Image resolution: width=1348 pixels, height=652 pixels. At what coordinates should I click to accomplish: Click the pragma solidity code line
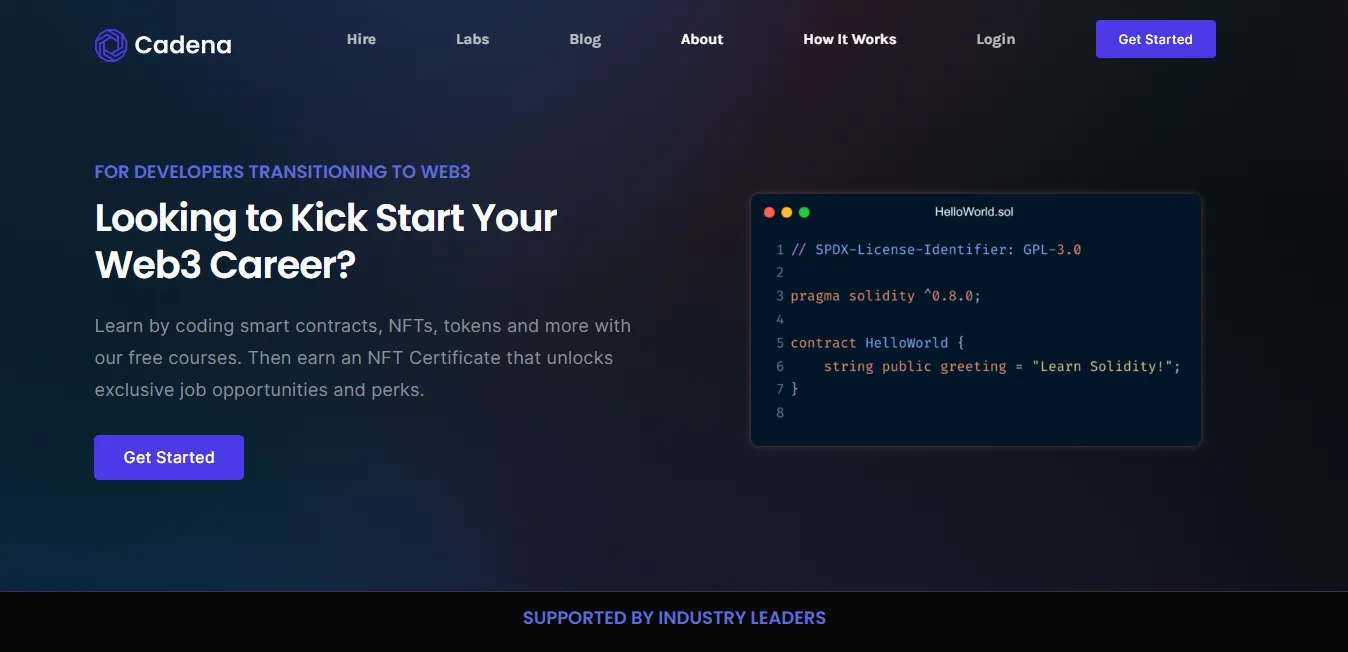(x=885, y=296)
